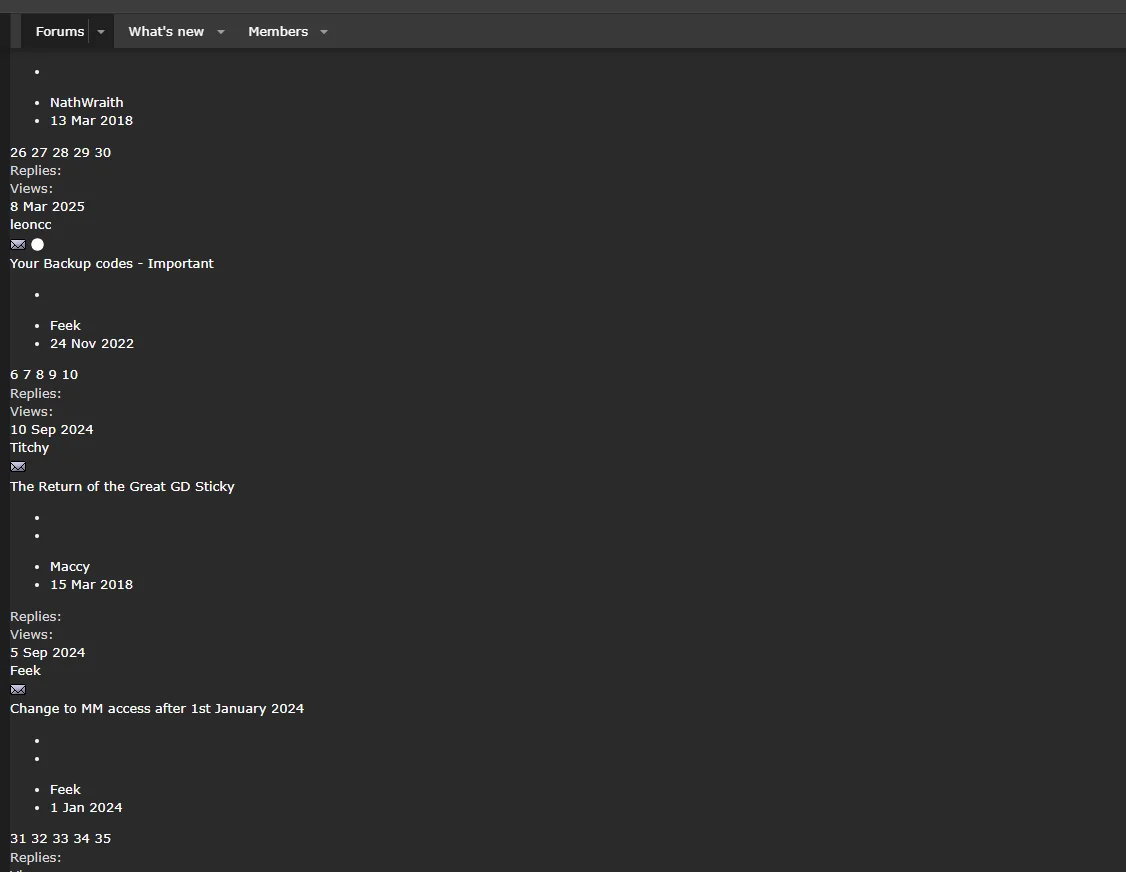Open Change to MM access after 1st January 2024
The height and width of the screenshot is (872, 1126).
point(157,708)
